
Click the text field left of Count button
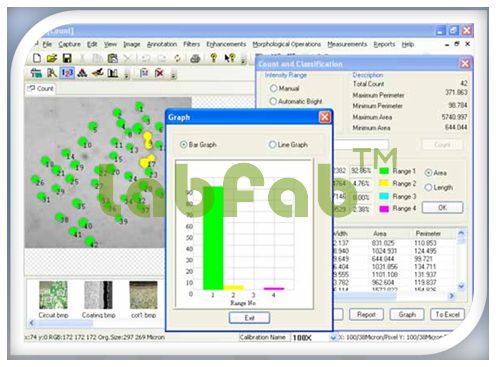(x=361, y=145)
